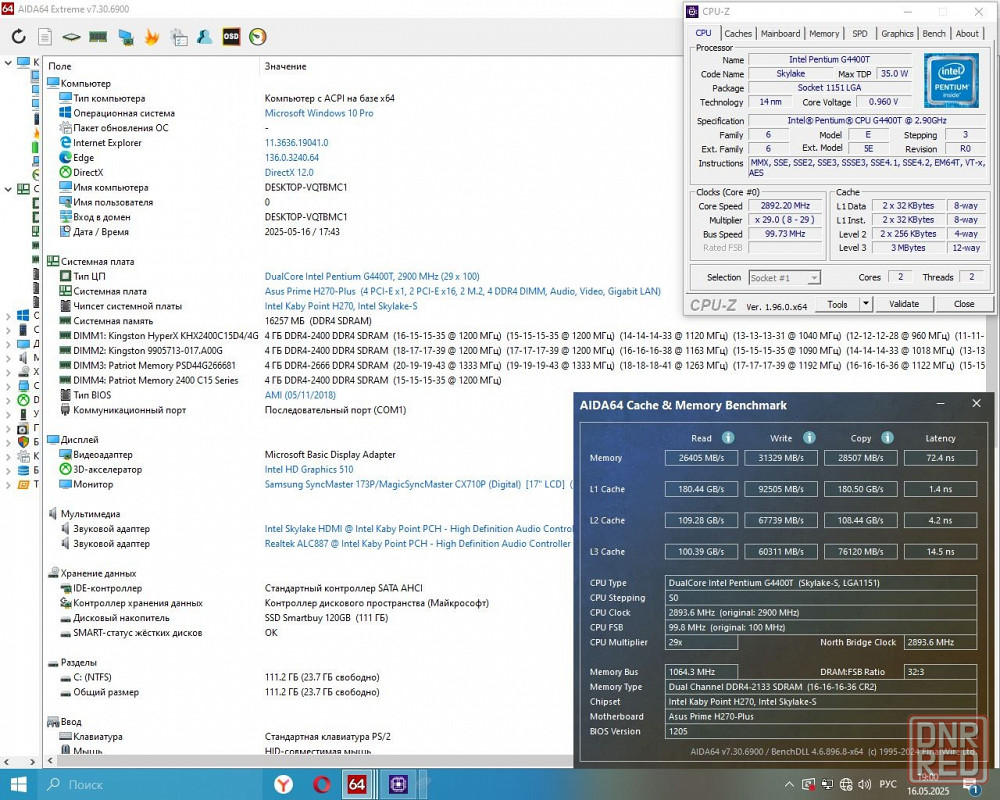Click the green Xbox DirectX icon in the left tree
Screen dimensions: 1000x800
tap(23, 400)
